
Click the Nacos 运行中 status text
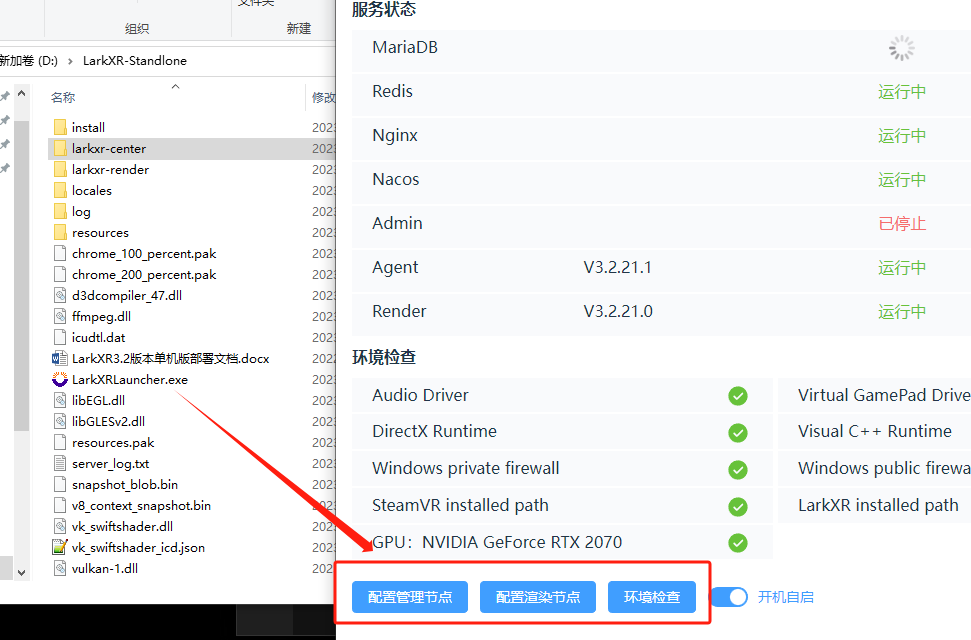click(902, 180)
